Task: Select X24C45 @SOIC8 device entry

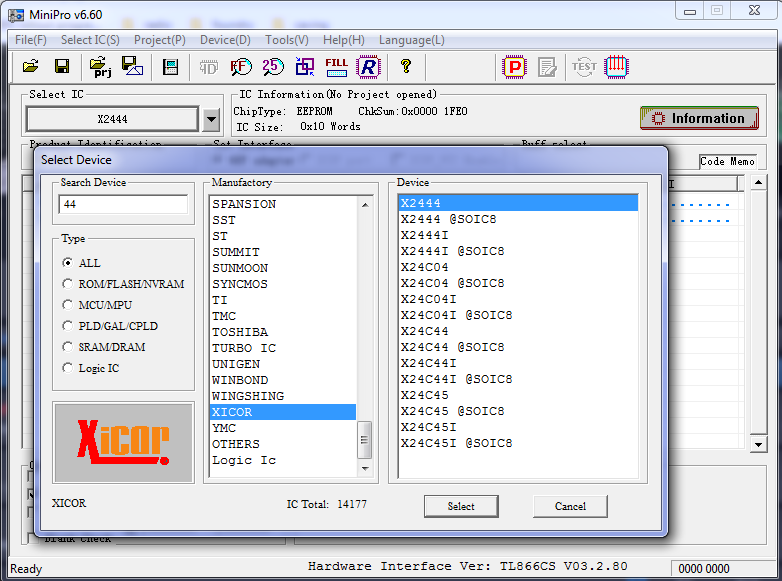Action: pyautogui.click(x=518, y=411)
